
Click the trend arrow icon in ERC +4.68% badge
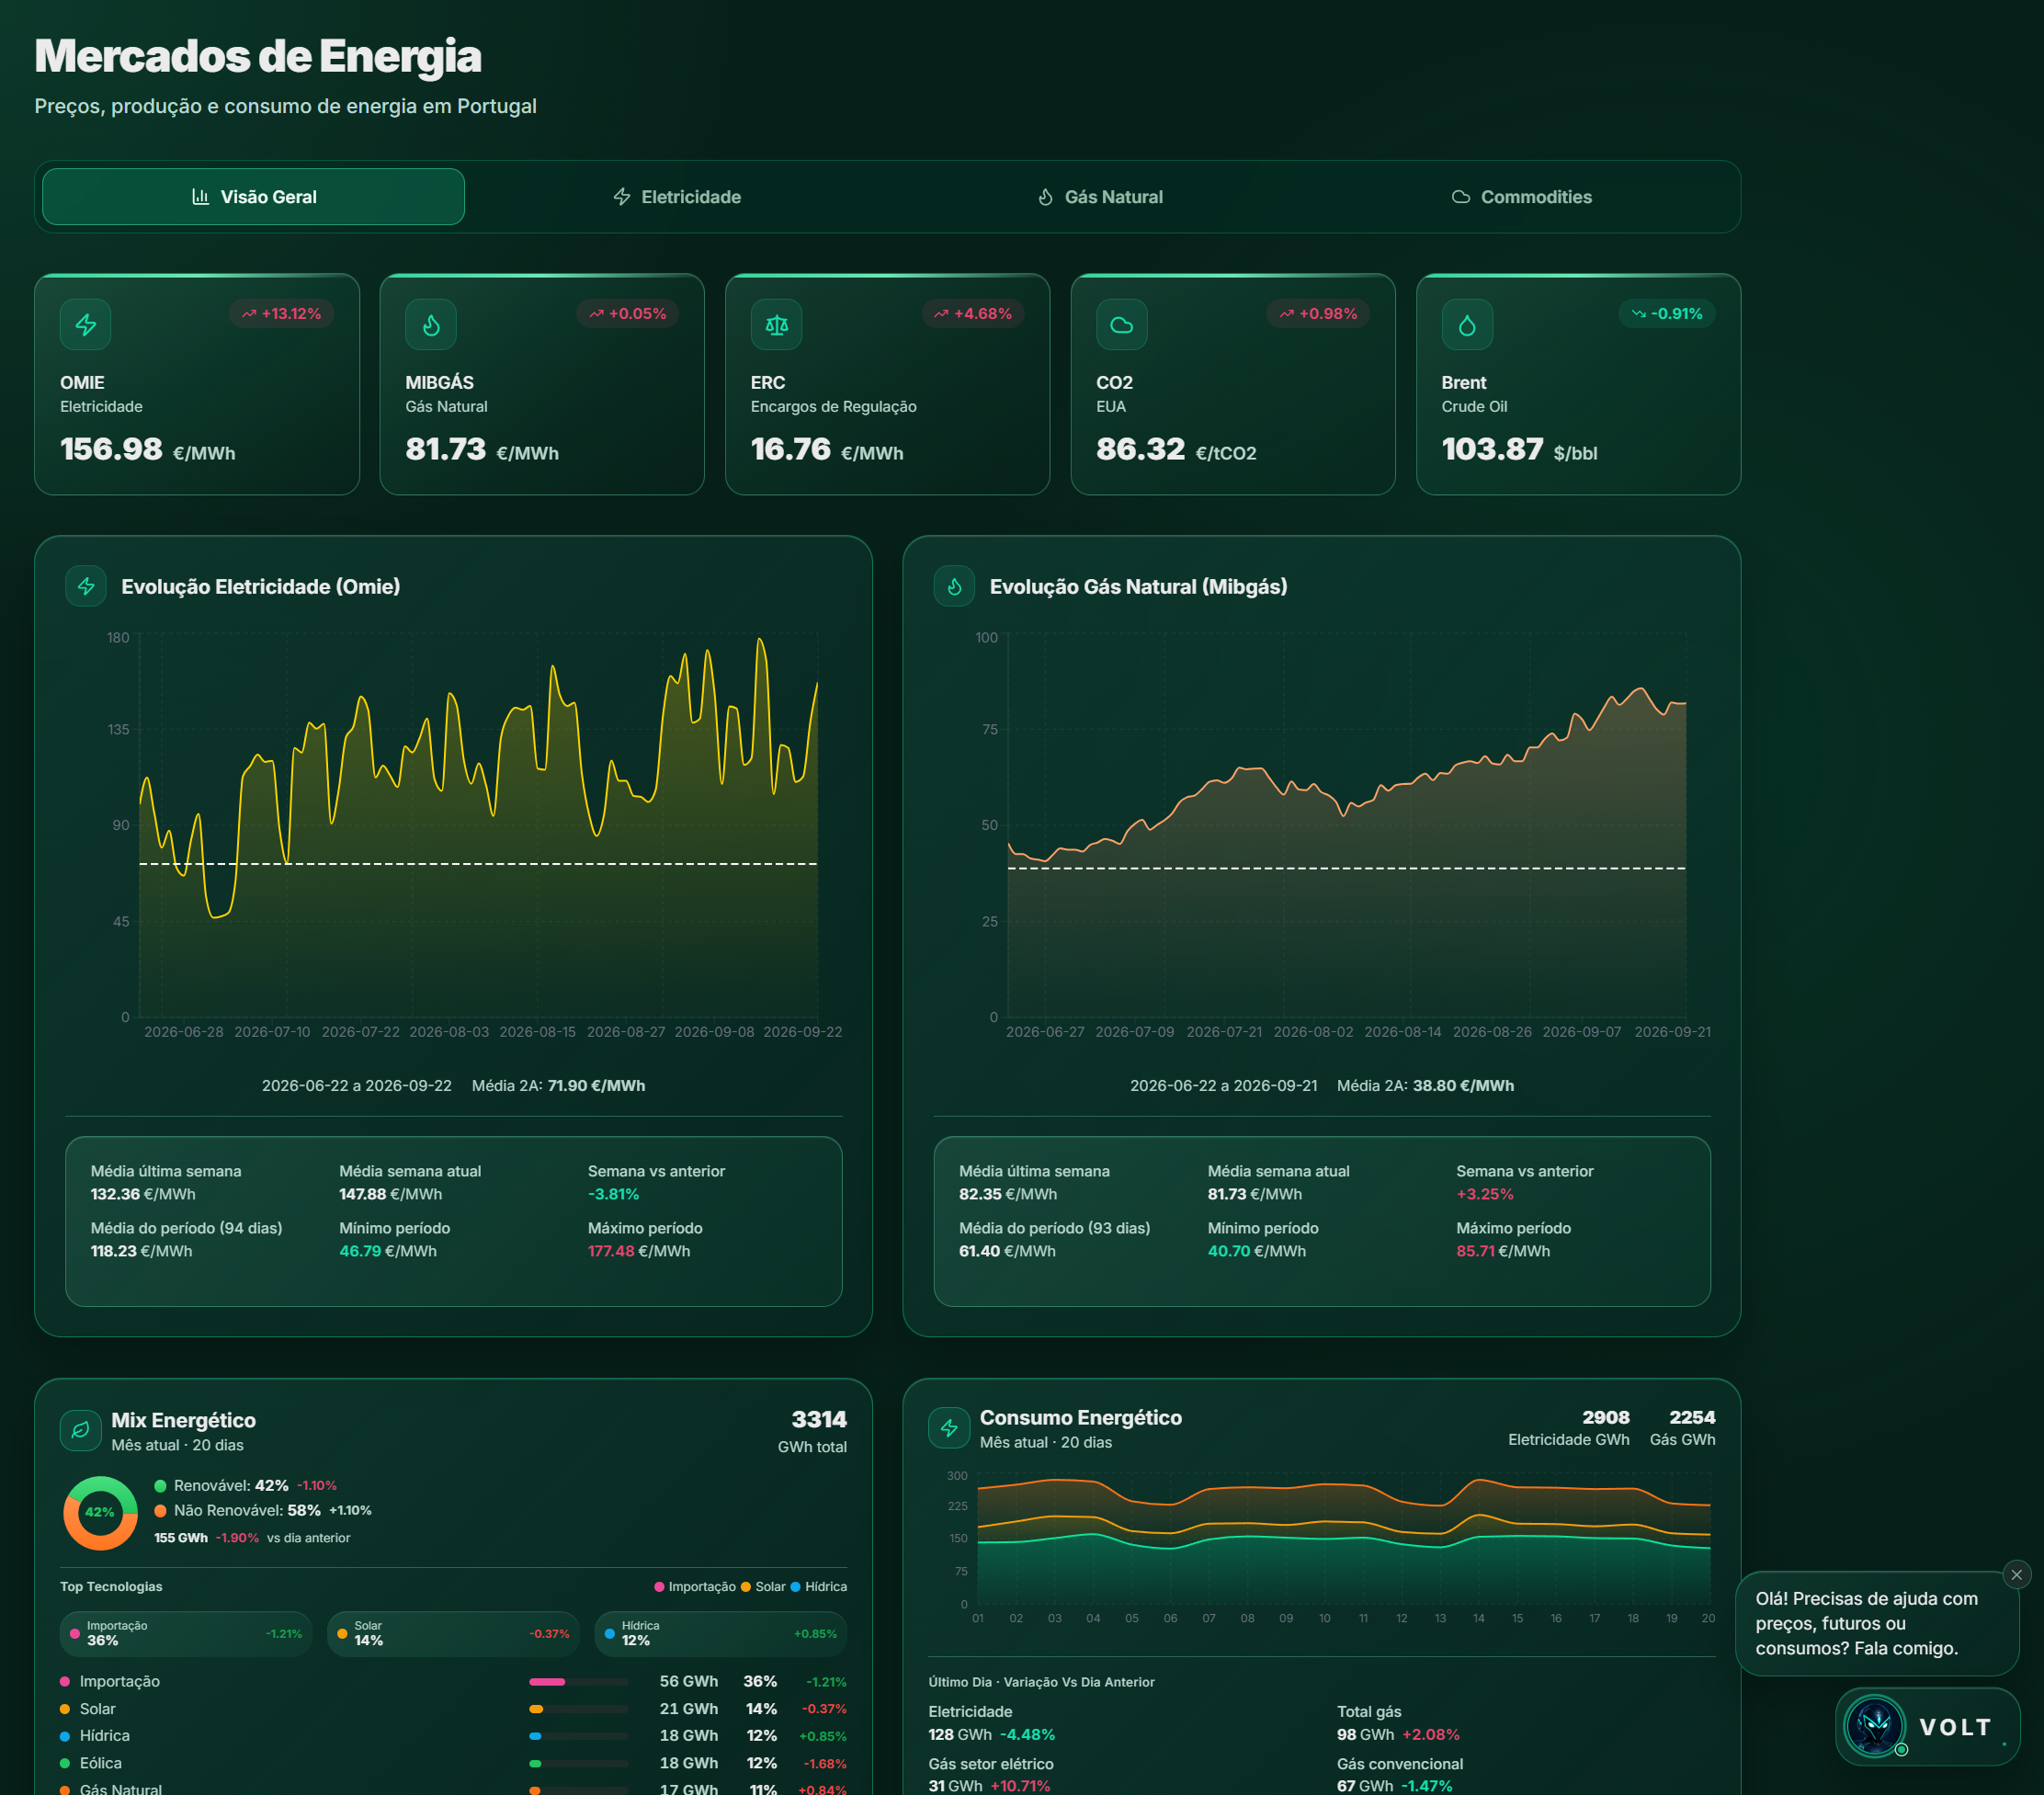pyautogui.click(x=941, y=314)
